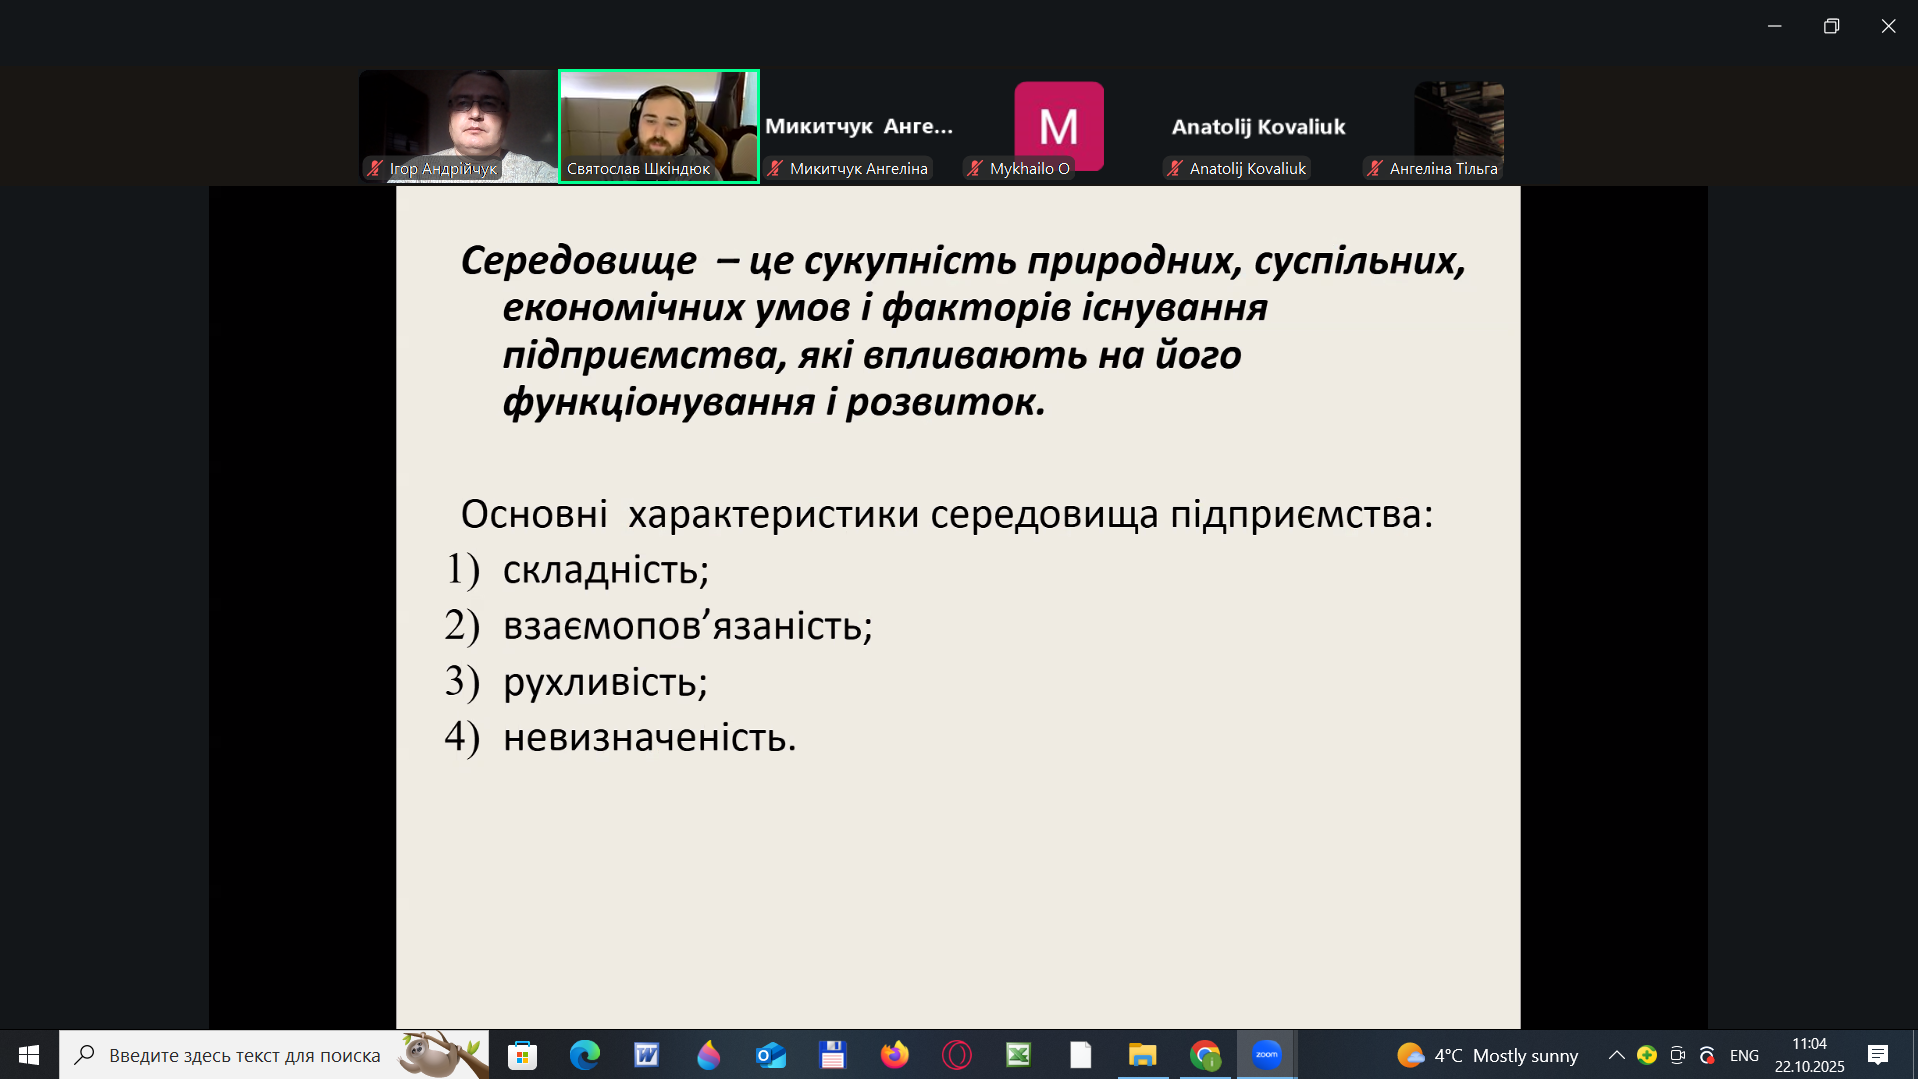The image size is (1918, 1079).
Task: Open the Windows Start menu
Action: pos(29,1055)
